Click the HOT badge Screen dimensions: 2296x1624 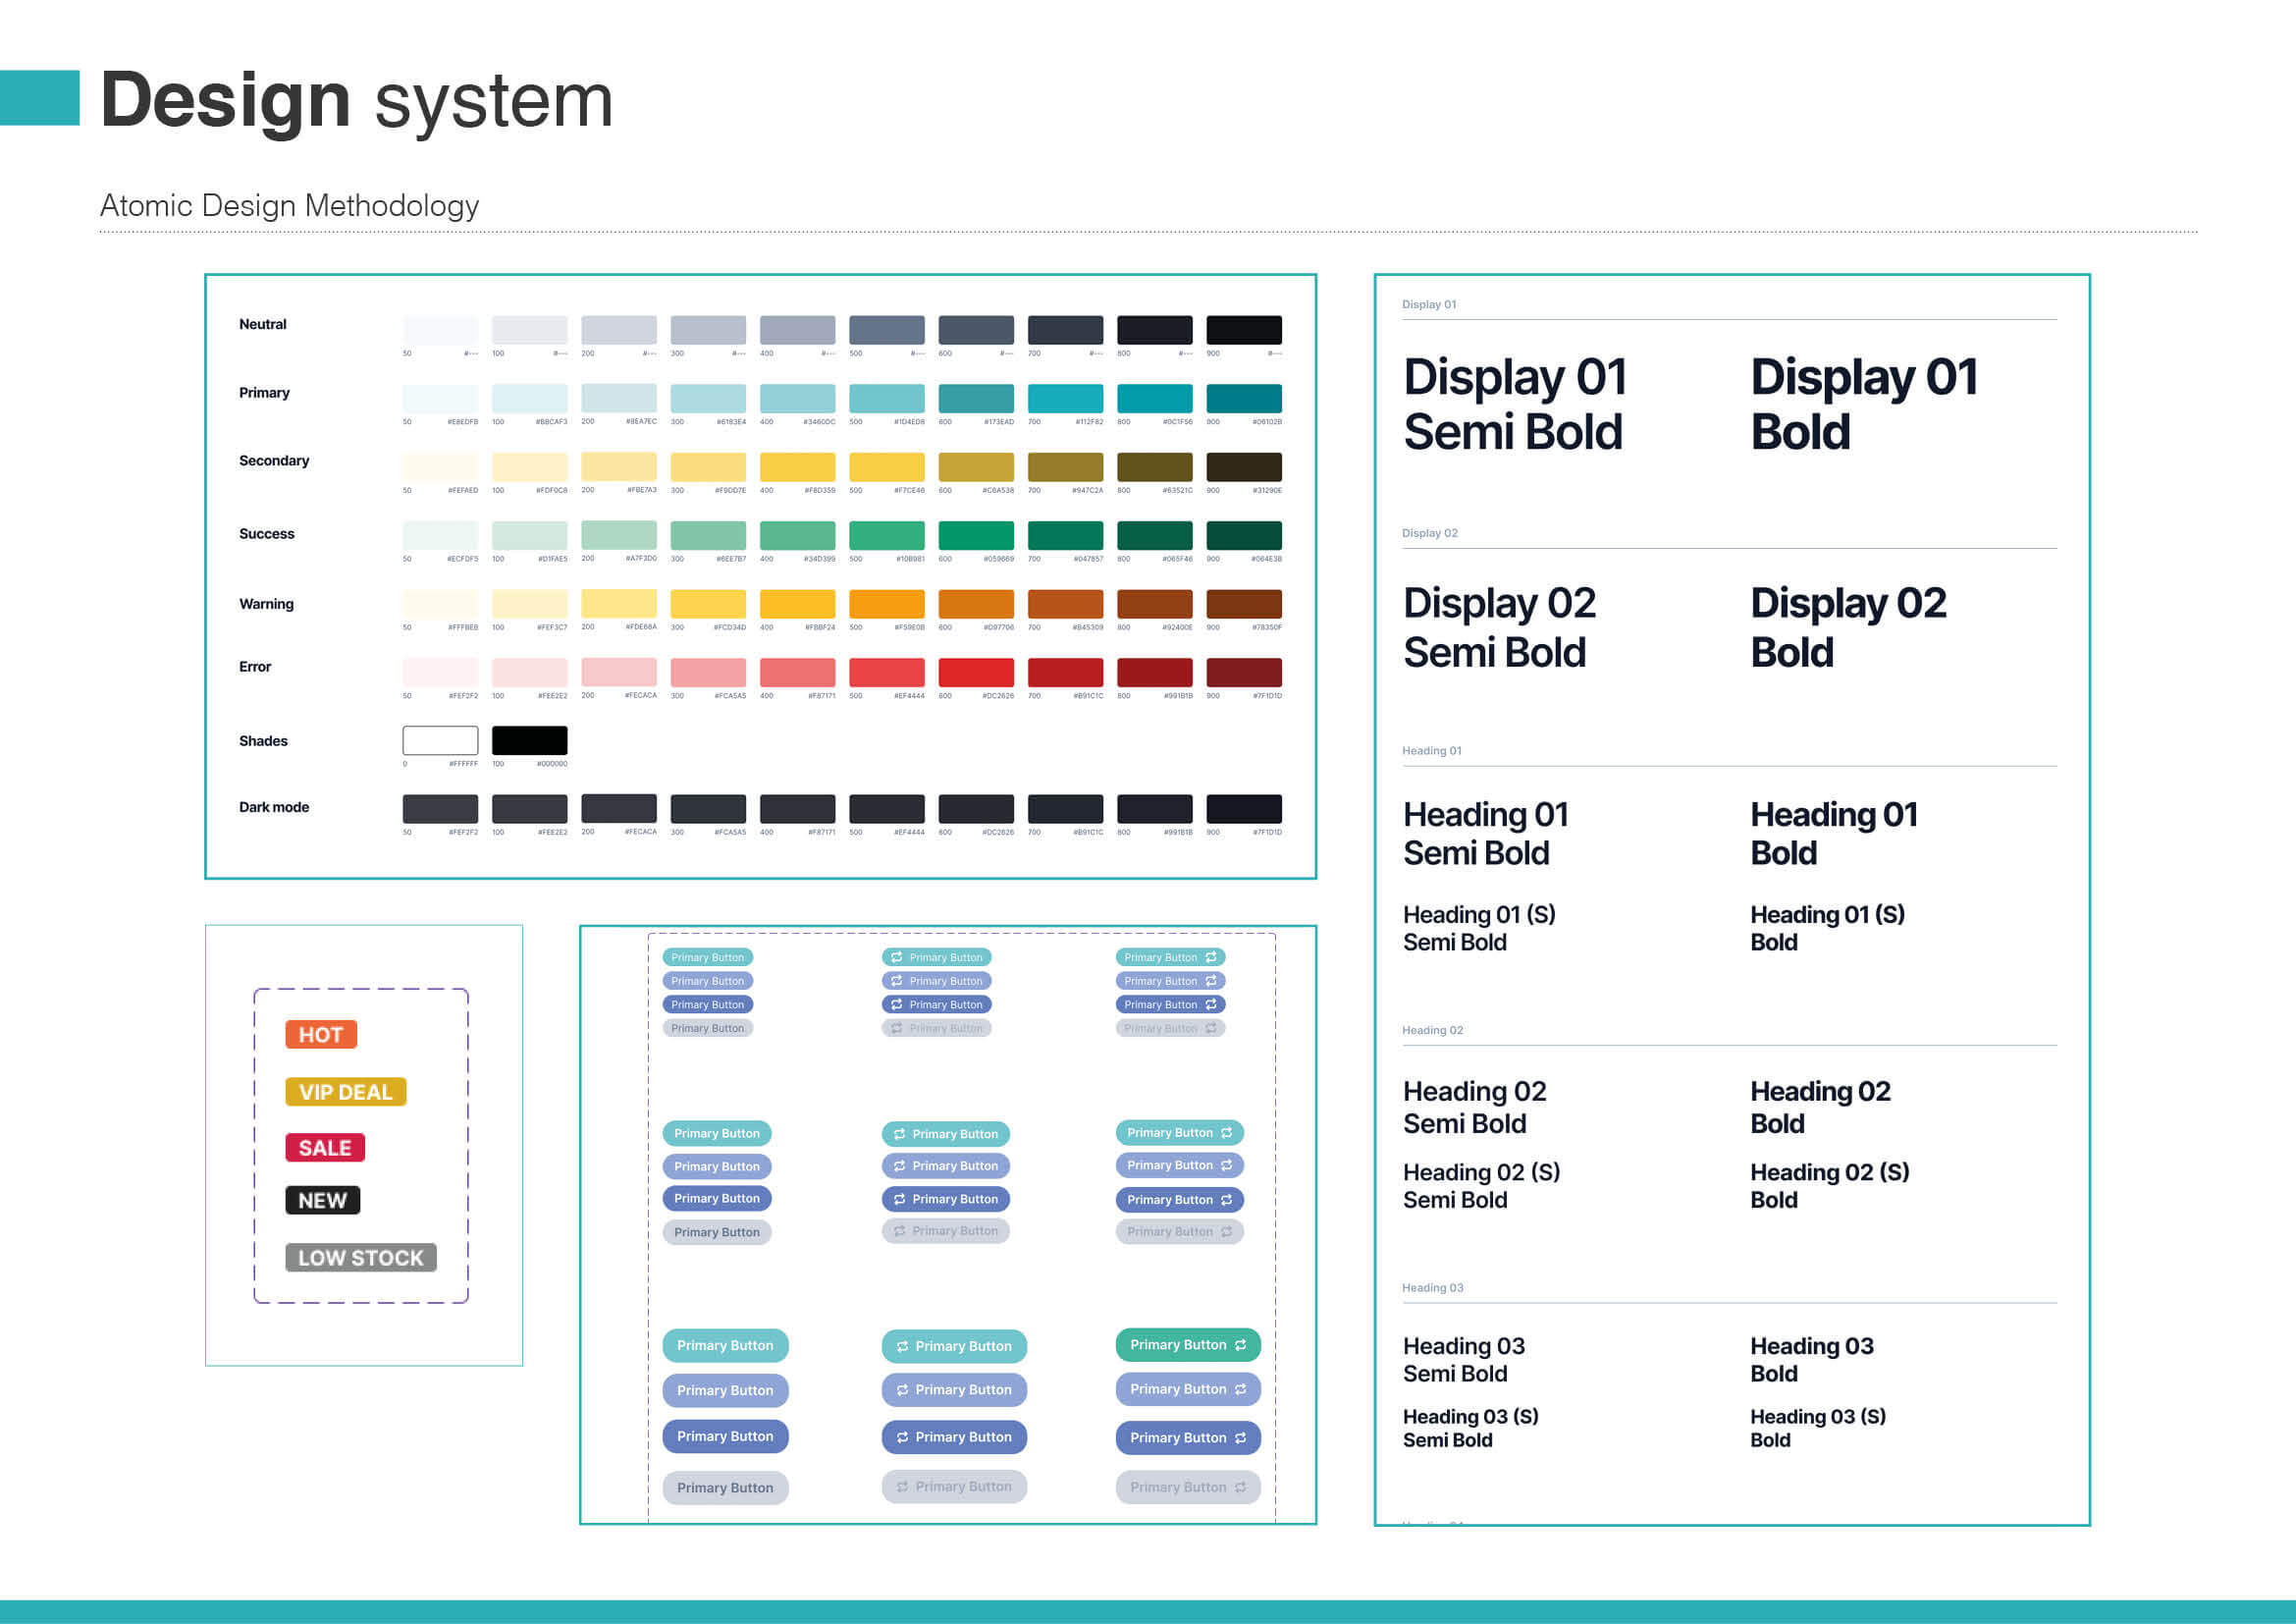(320, 1034)
